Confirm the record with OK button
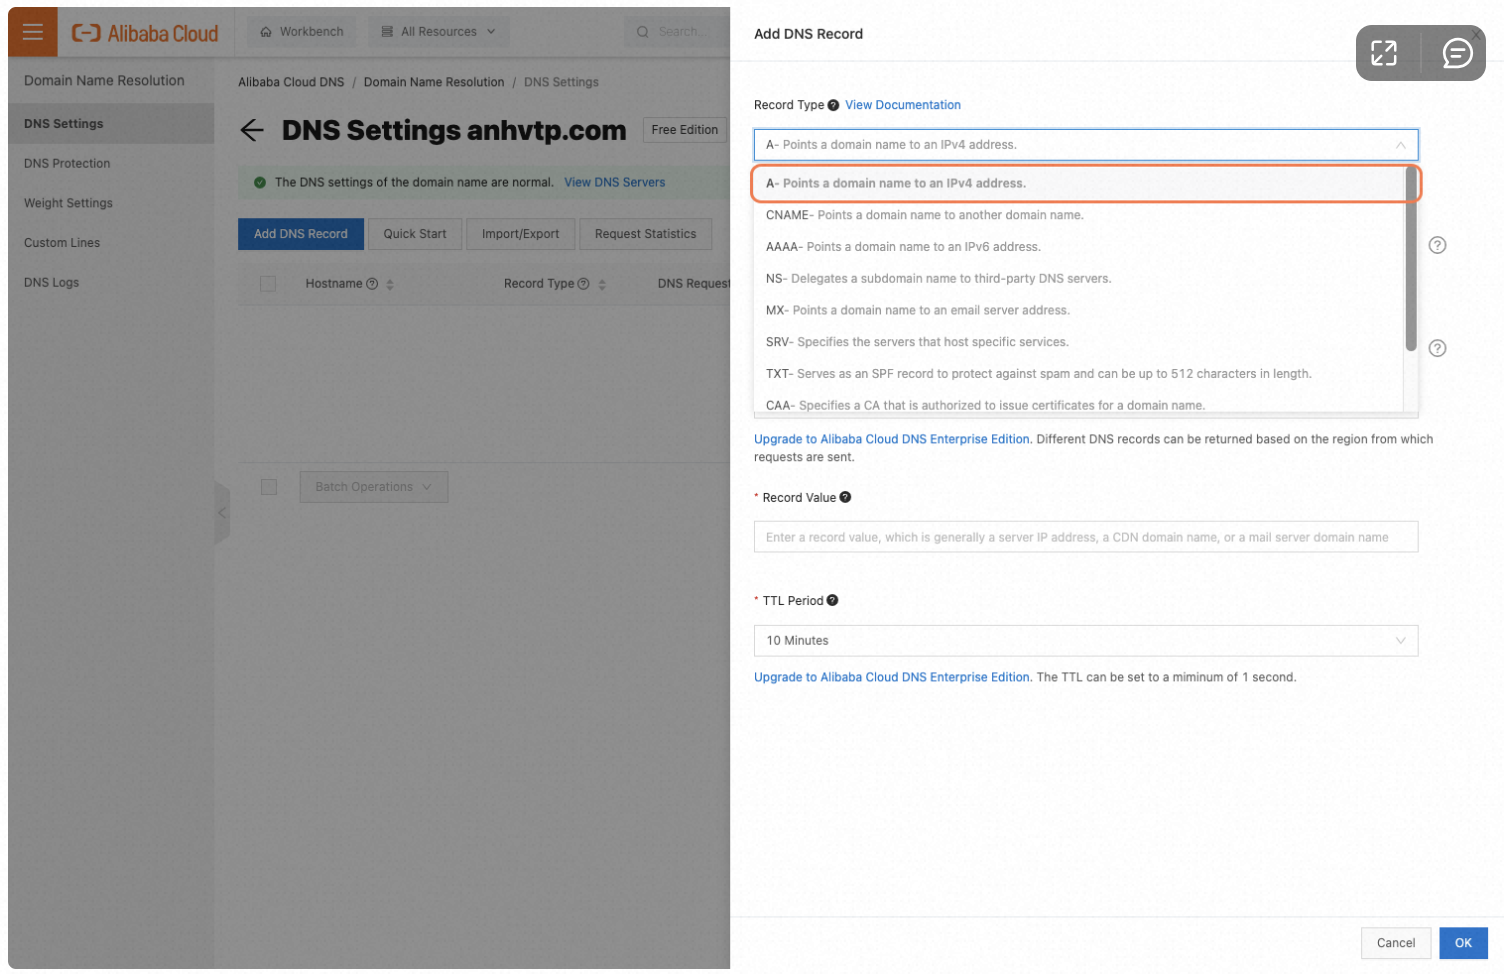 click(x=1463, y=943)
